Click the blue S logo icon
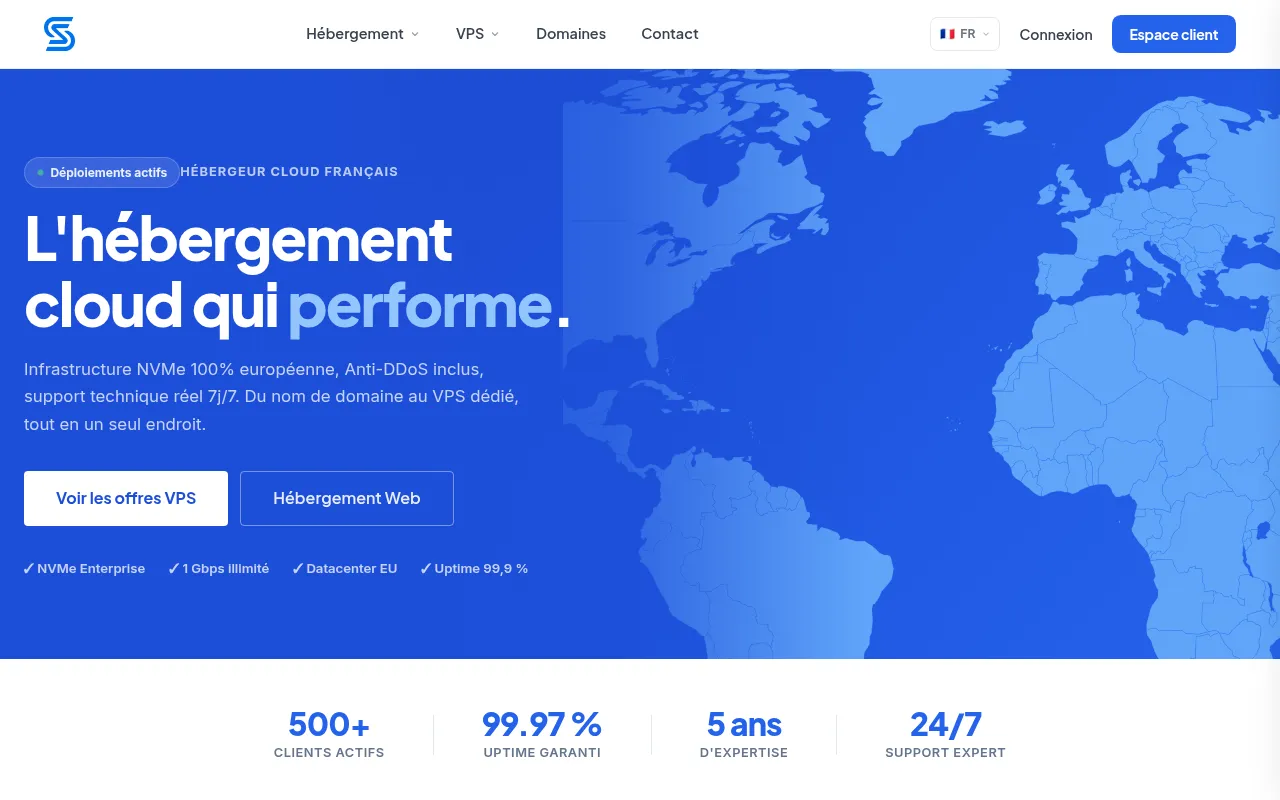The width and height of the screenshot is (1280, 800). click(x=60, y=34)
